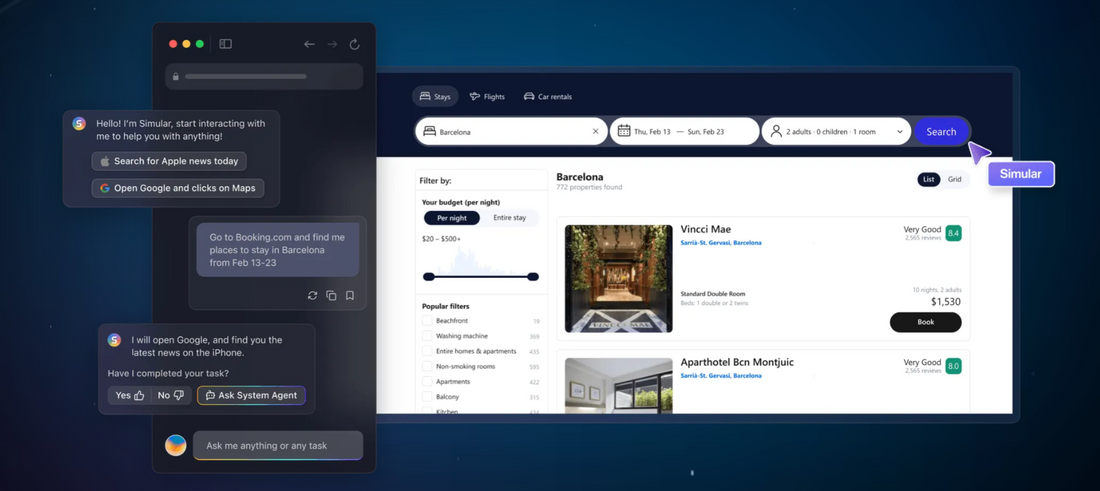Check the Washing machine filter
Screen dimensions: 1100x491
427,336
